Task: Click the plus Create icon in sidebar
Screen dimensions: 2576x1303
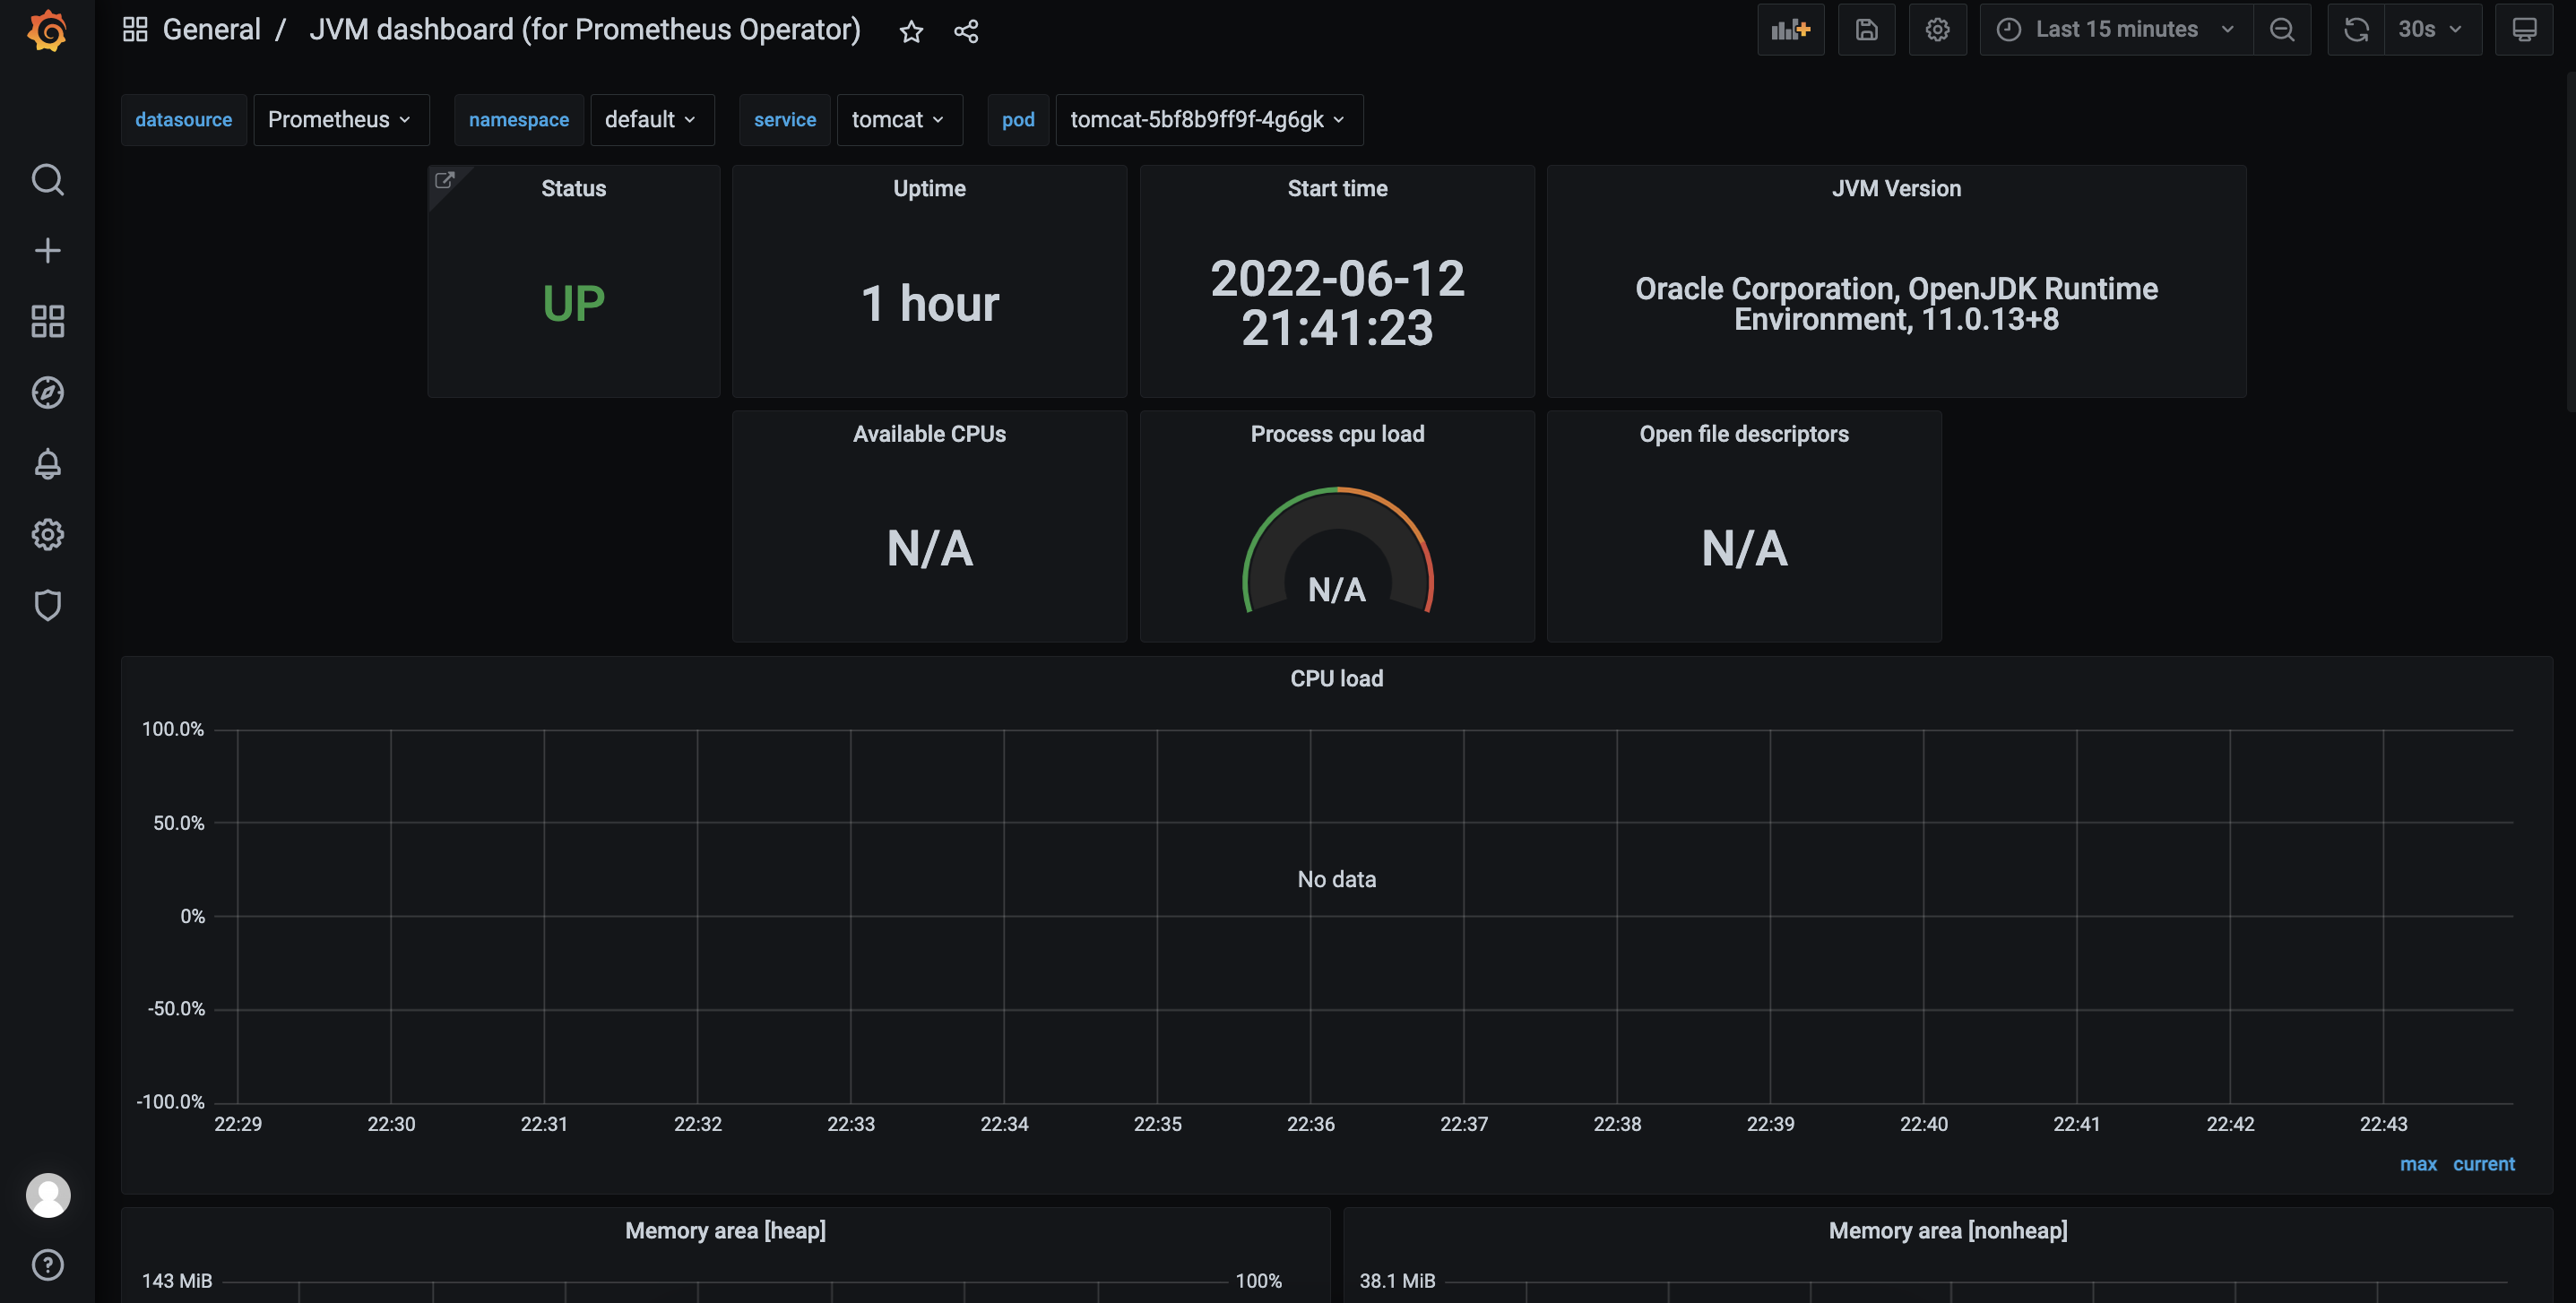Action: coord(47,250)
